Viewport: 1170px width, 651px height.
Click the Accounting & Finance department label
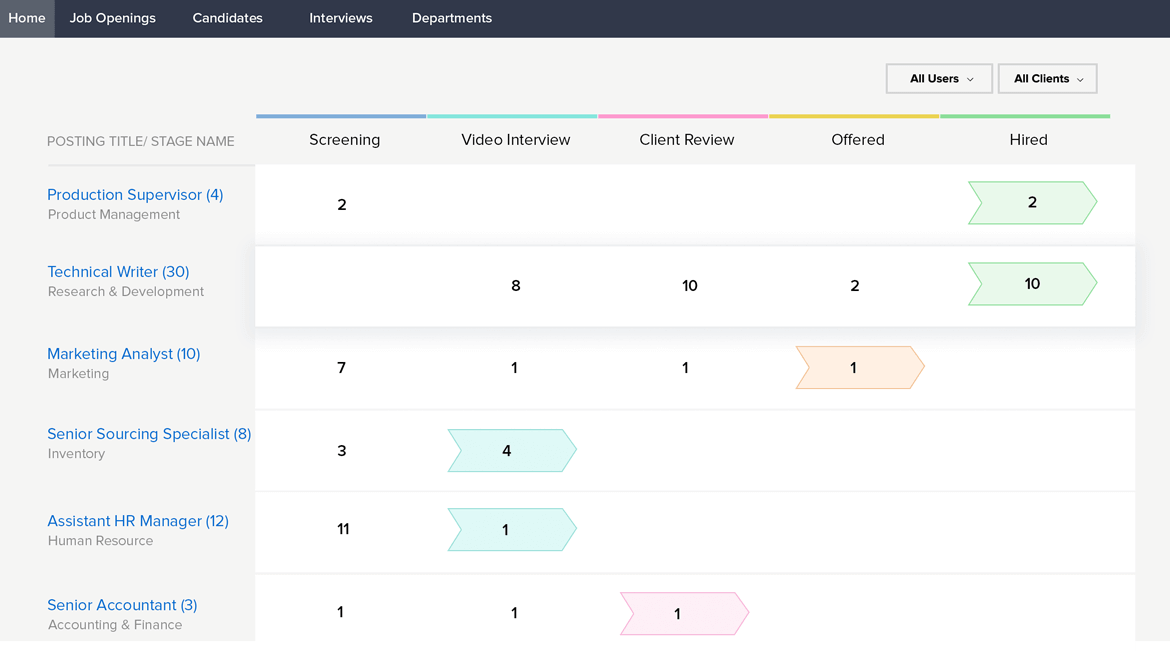tap(115, 625)
